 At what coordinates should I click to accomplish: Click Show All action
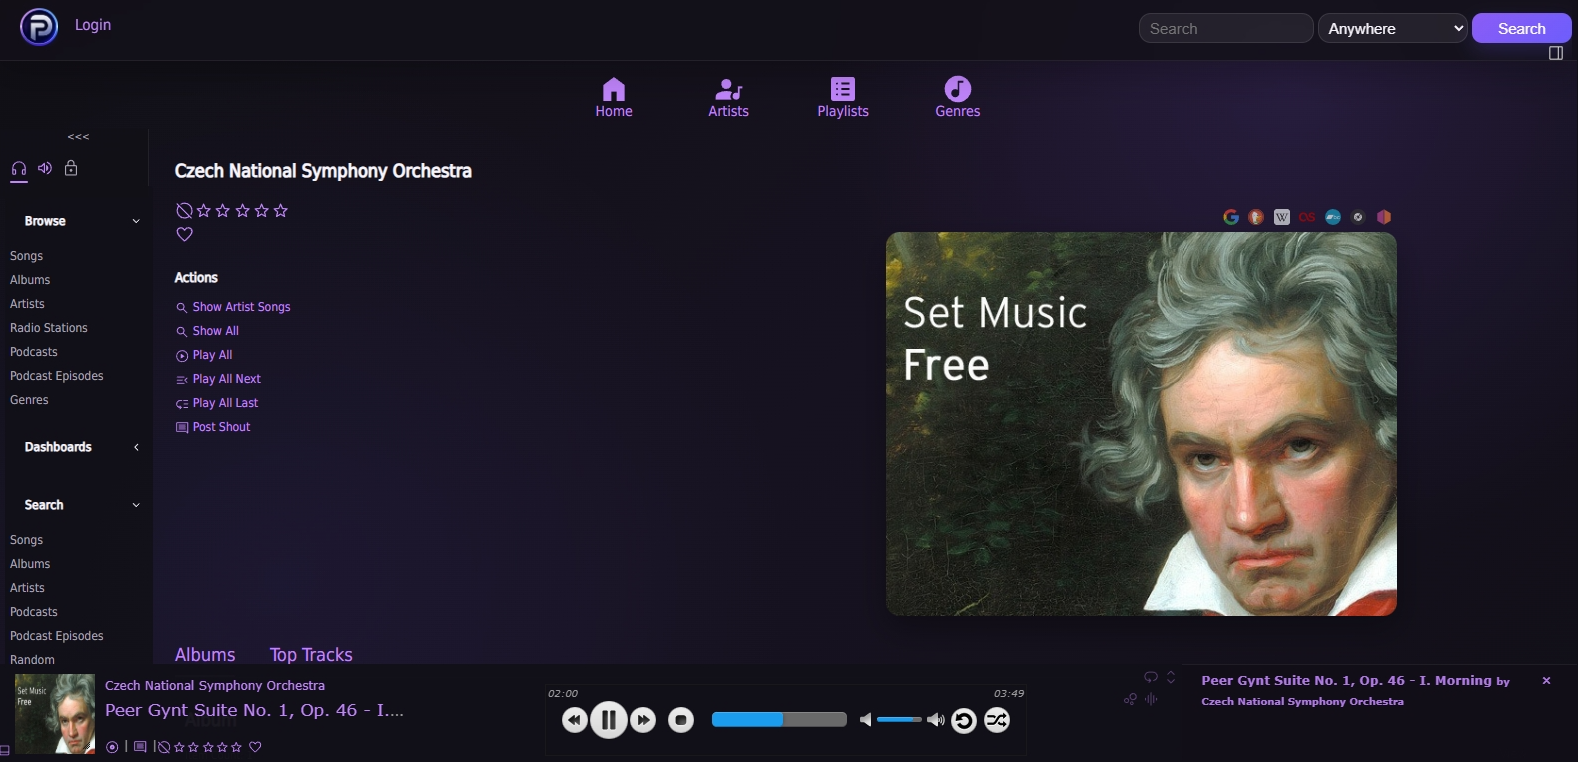(207, 331)
